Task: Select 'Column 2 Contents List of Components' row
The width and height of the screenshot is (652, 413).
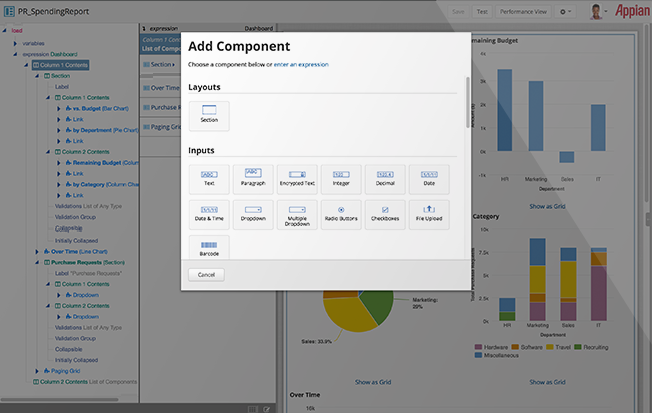Action: (x=85, y=382)
